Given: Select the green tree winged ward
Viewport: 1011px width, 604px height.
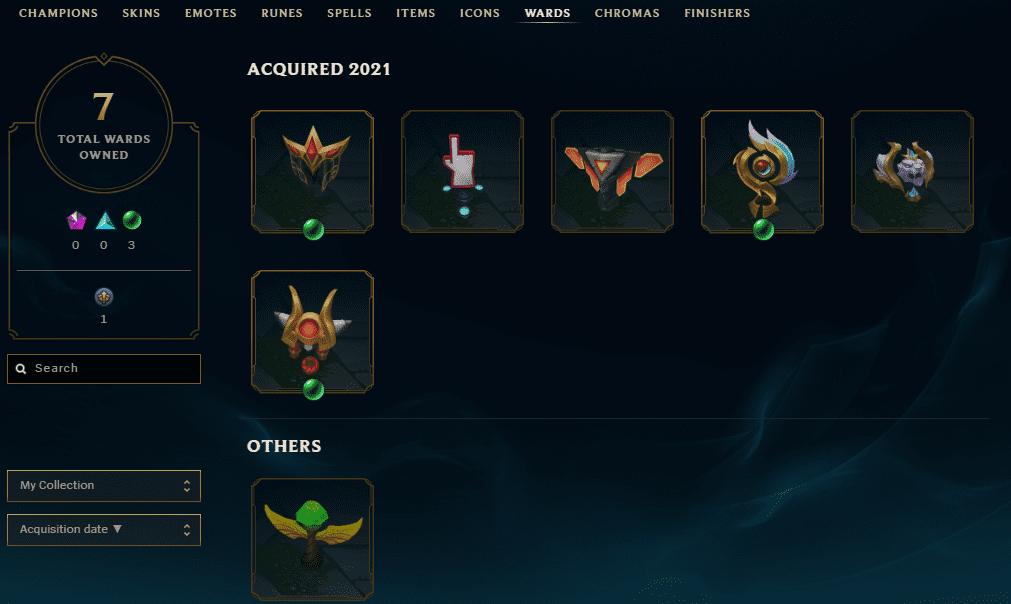Looking at the screenshot, I should pos(312,540).
